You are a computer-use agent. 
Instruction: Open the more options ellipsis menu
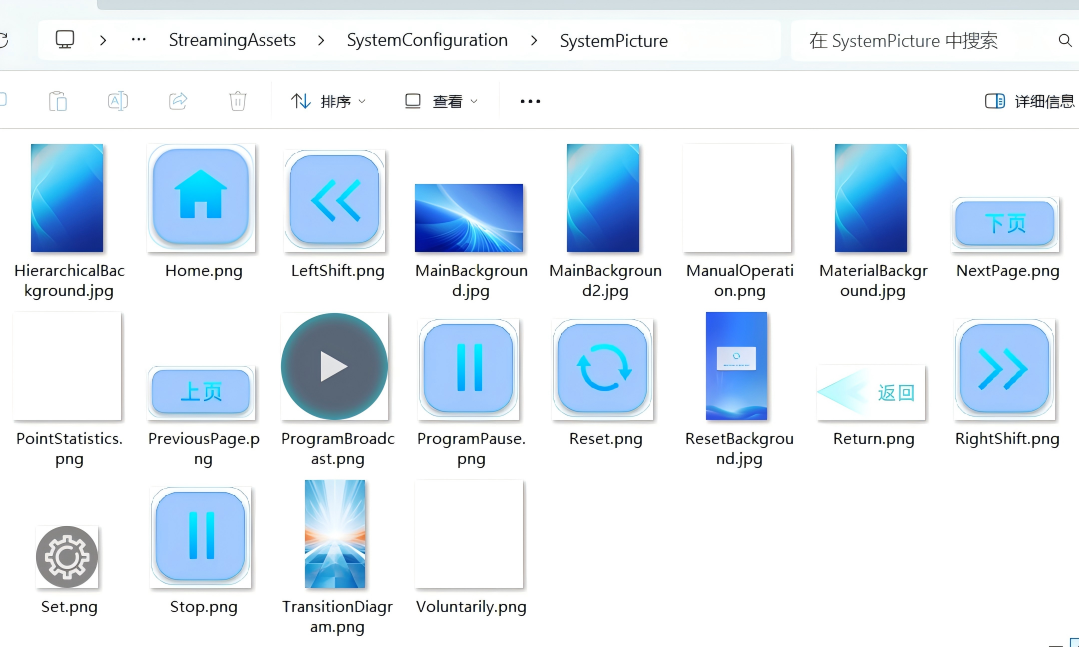click(x=530, y=101)
